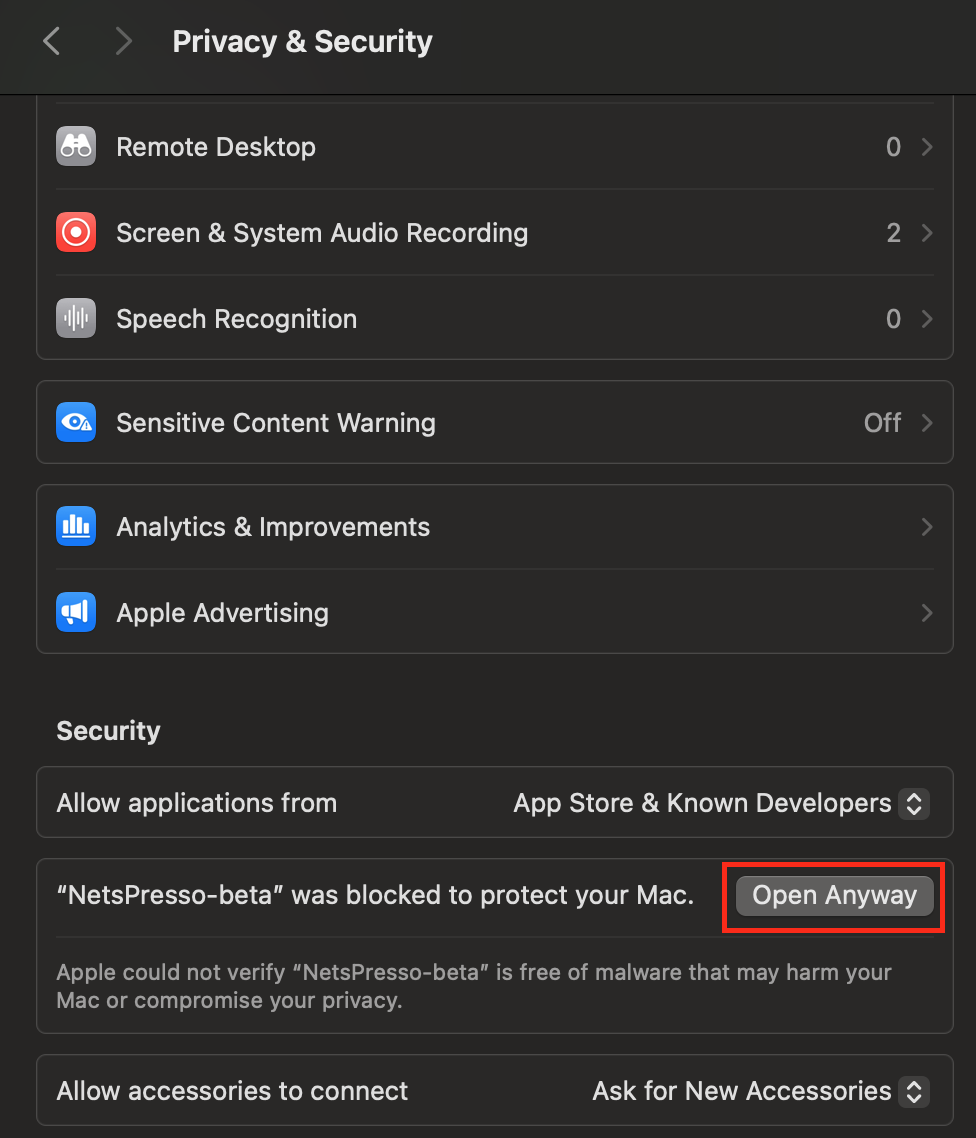Click the Off value for Sensitive Content
This screenshot has height=1138, width=976.
pos(882,423)
